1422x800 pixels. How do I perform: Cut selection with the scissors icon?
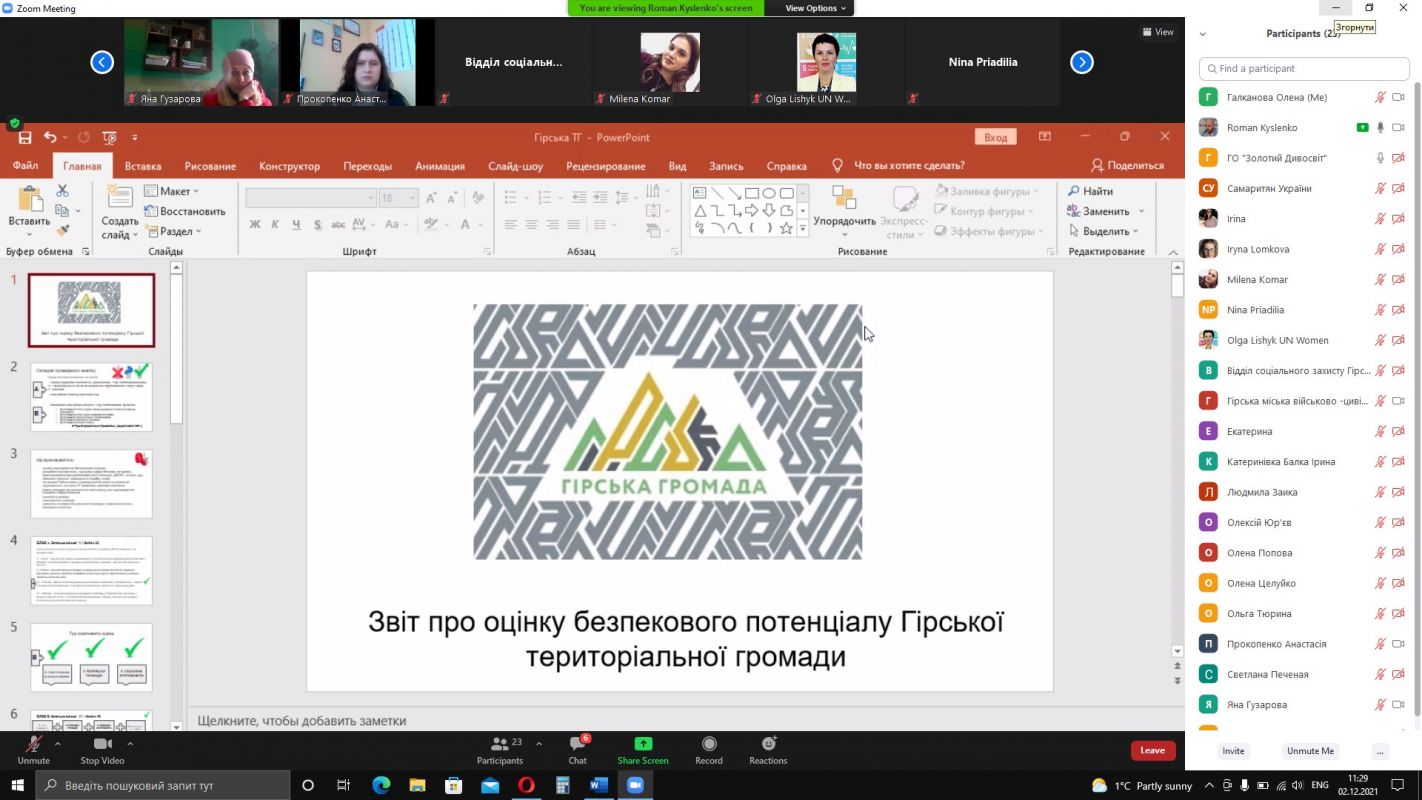(x=62, y=191)
